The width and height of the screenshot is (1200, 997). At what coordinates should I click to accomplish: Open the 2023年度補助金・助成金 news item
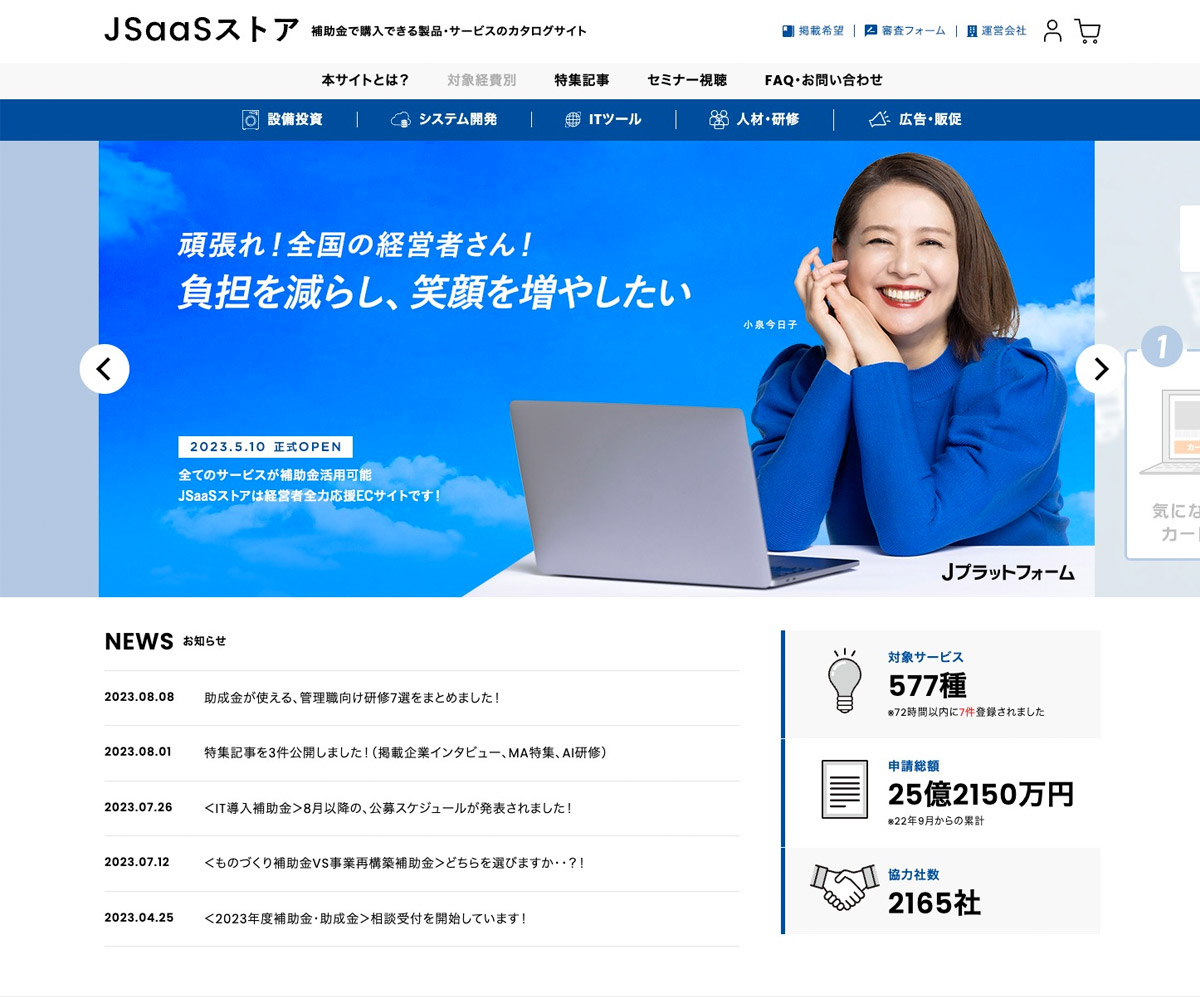point(365,918)
